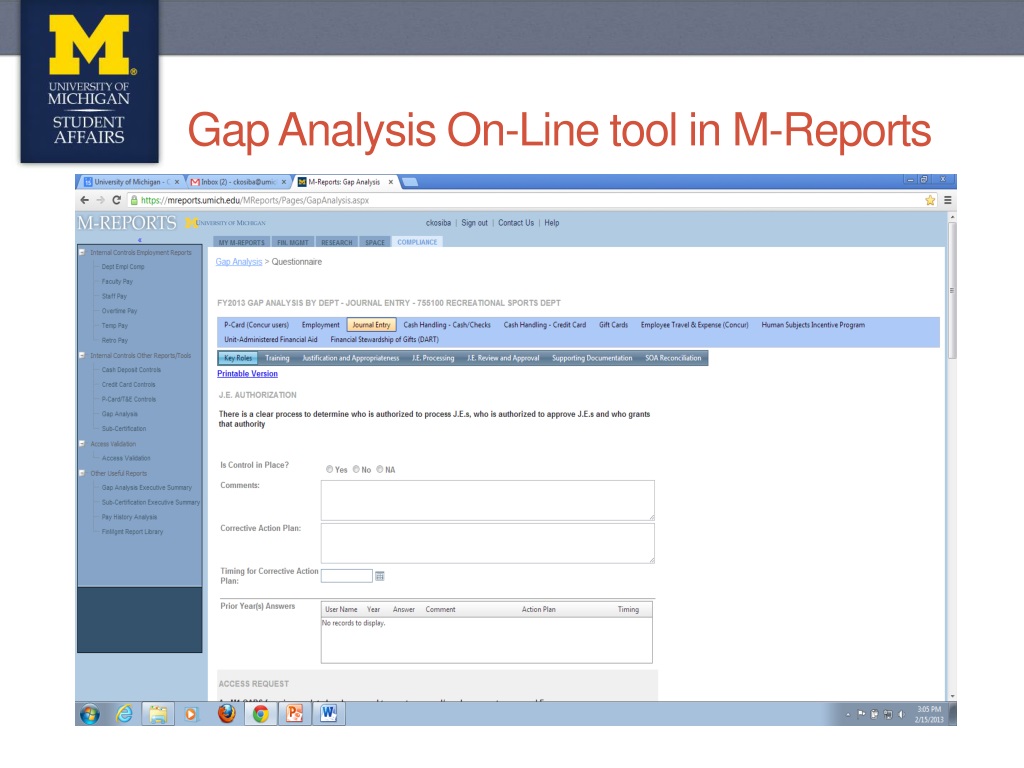The image size is (1024, 768).
Task: Open the RESEARCH tab
Action: click(x=337, y=242)
